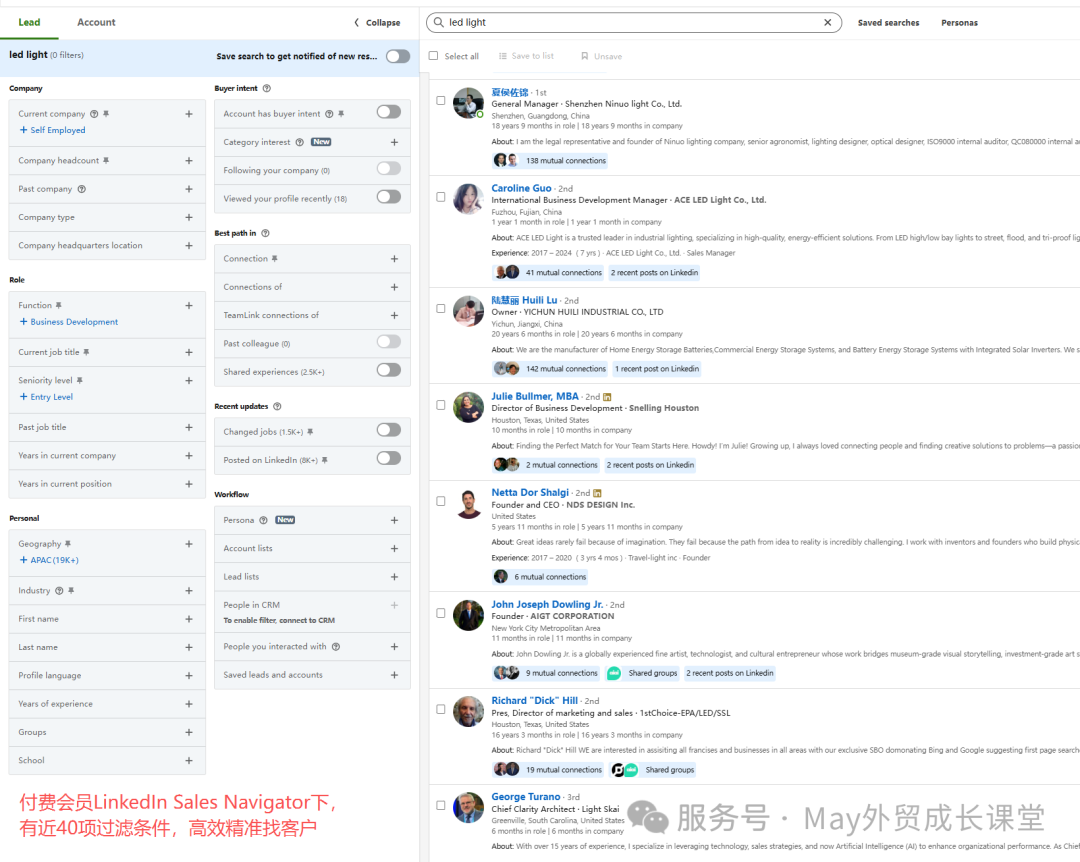This screenshot has height=862, width=1080.
Task: Click help icon next to Best path in
Action: pos(265,233)
